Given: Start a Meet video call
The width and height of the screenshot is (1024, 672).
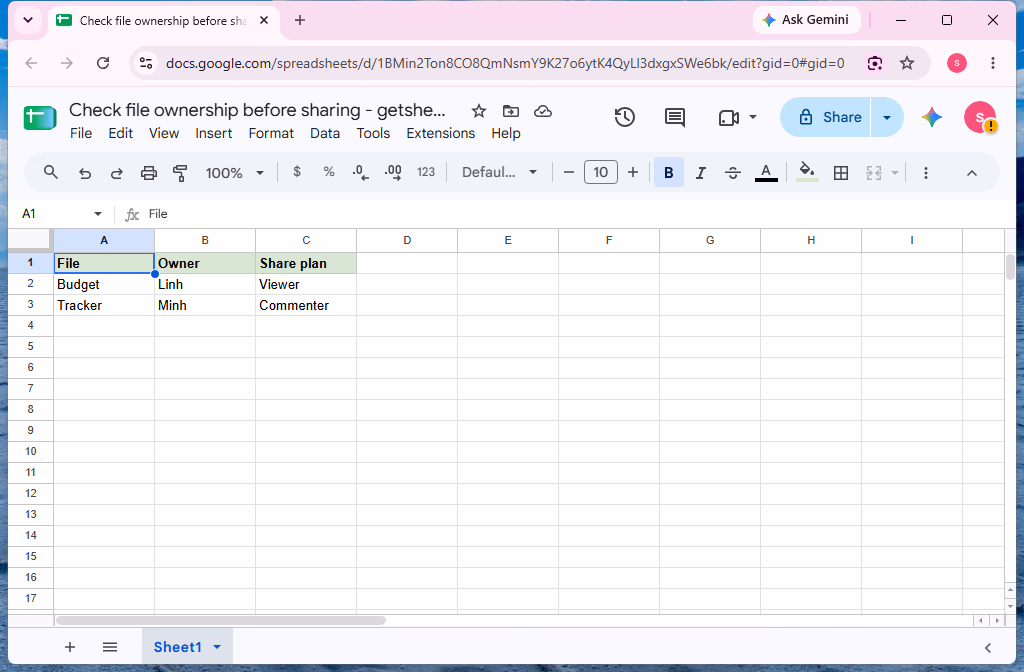Looking at the screenshot, I should pos(728,118).
